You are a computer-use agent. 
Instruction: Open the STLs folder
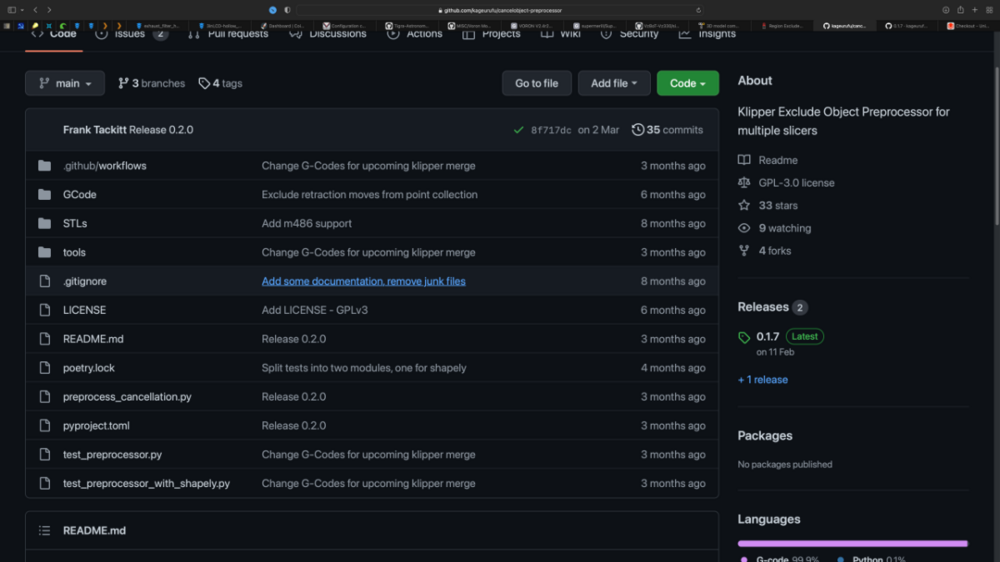[x=75, y=223]
